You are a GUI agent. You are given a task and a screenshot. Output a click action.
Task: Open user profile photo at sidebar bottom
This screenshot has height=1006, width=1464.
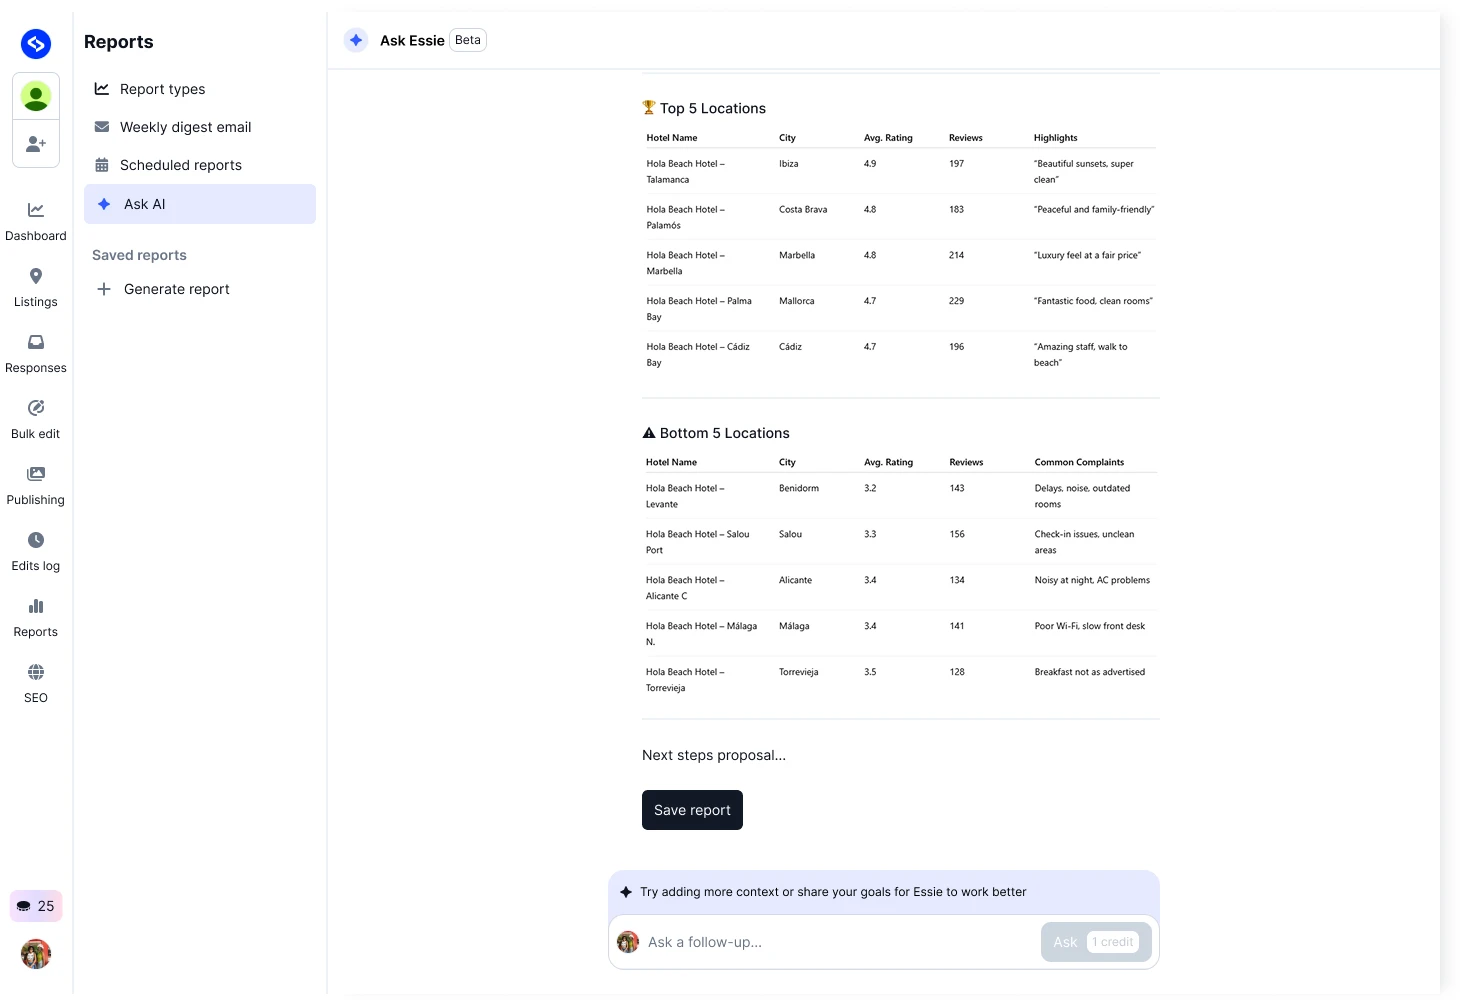click(36, 954)
